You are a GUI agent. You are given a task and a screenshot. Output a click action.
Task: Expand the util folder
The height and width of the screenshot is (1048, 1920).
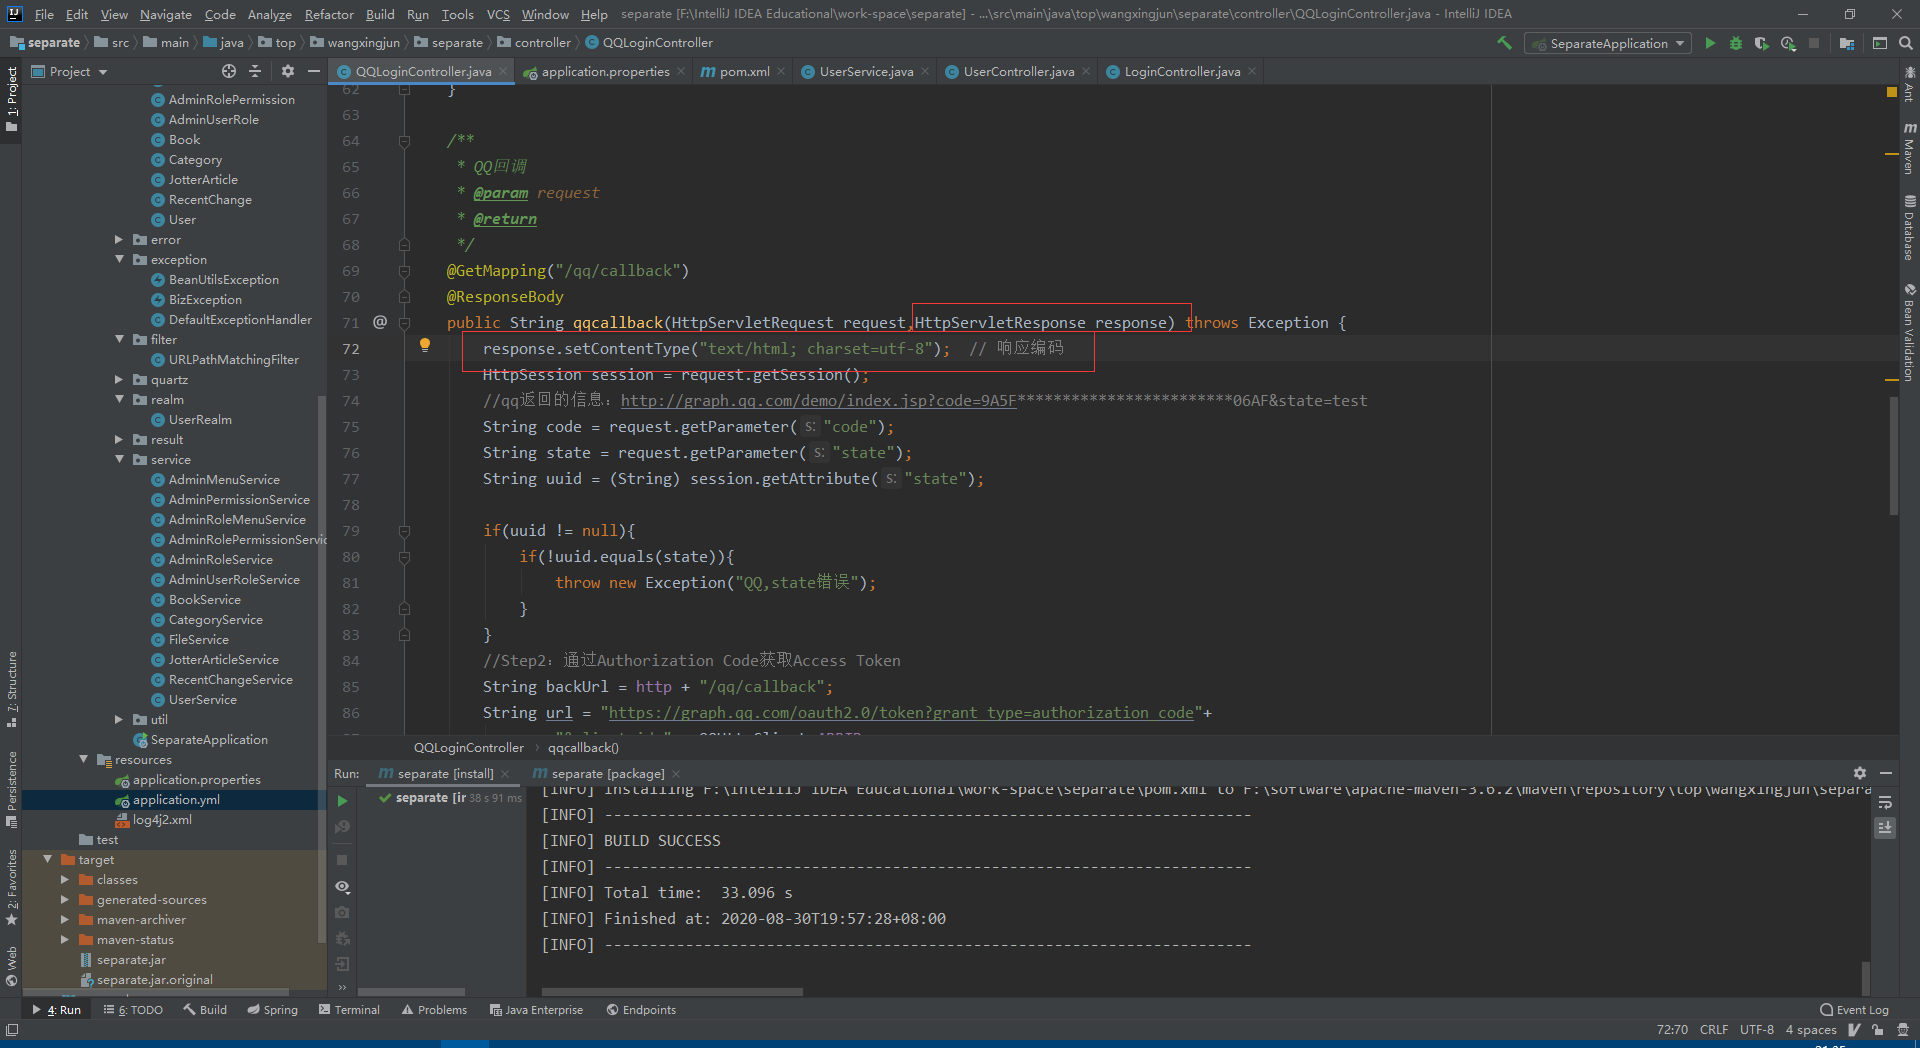click(x=119, y=720)
